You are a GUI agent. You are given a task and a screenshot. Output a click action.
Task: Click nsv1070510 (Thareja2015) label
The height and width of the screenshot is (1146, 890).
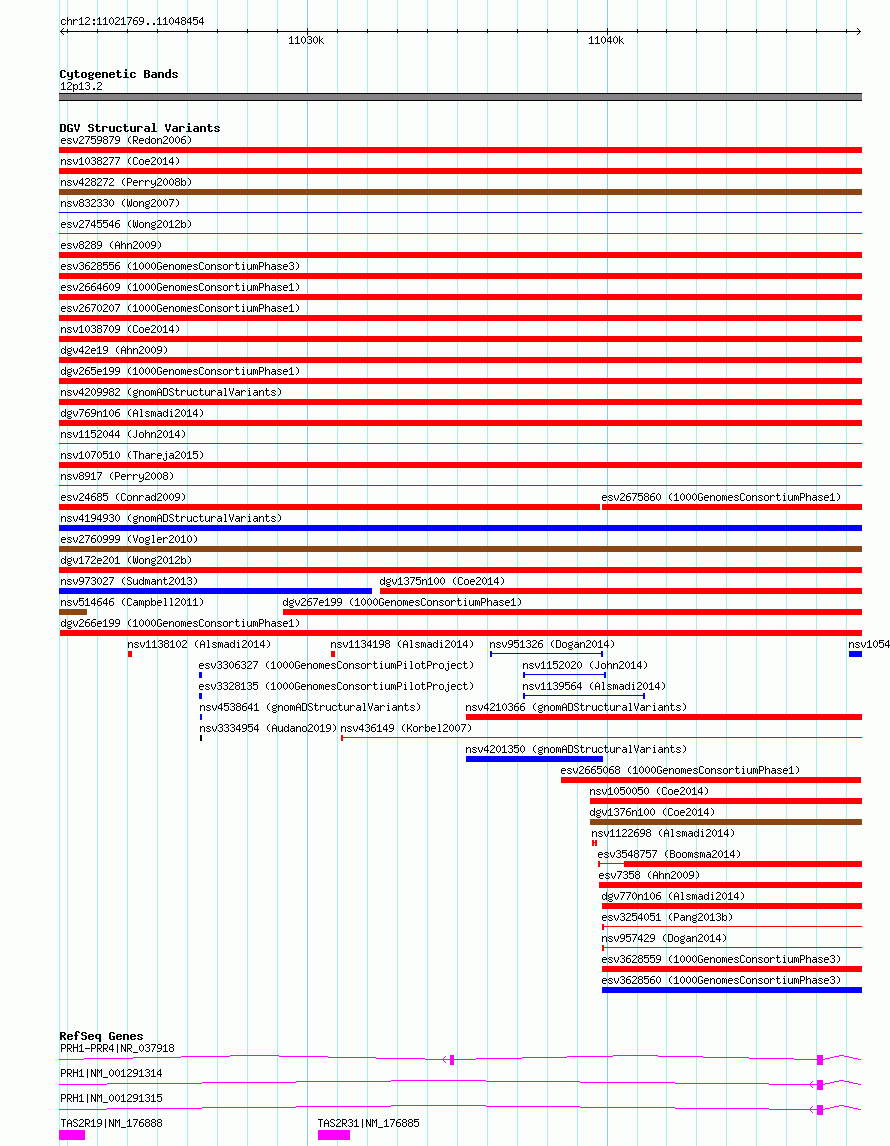(132, 455)
